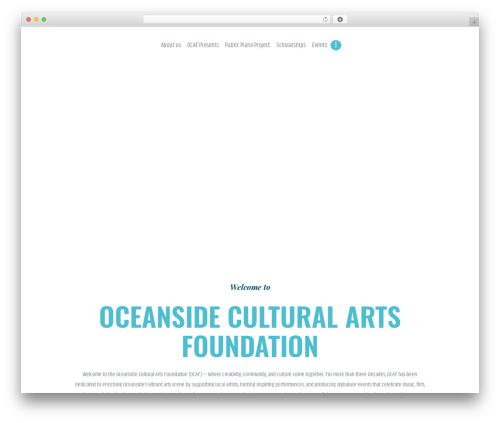Open the OCAF Presents menu item
Image resolution: width=500 pixels, height=423 pixels.
pos(203,45)
